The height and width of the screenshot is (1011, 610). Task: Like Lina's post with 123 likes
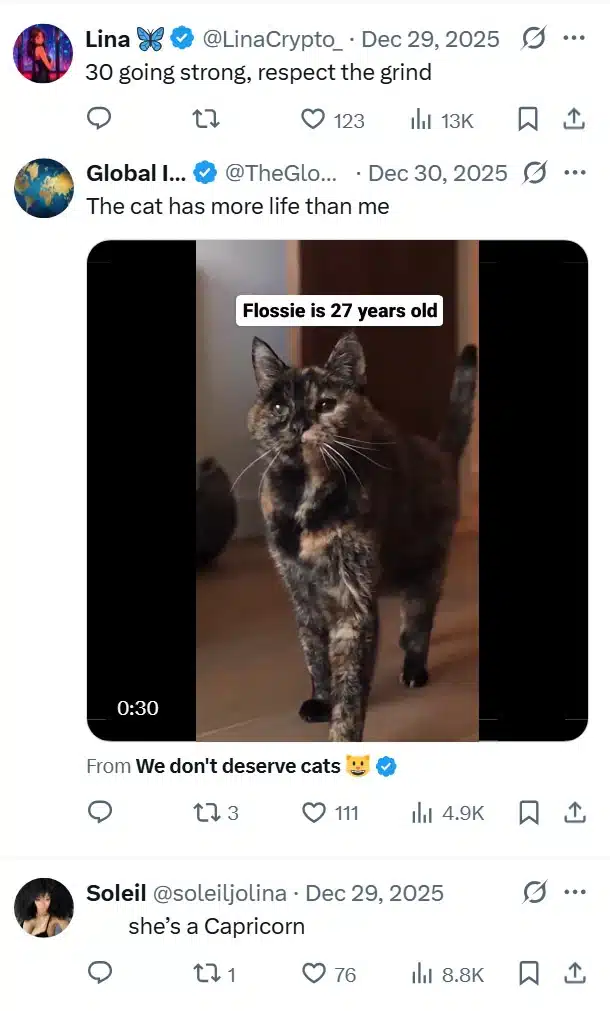pos(315,120)
